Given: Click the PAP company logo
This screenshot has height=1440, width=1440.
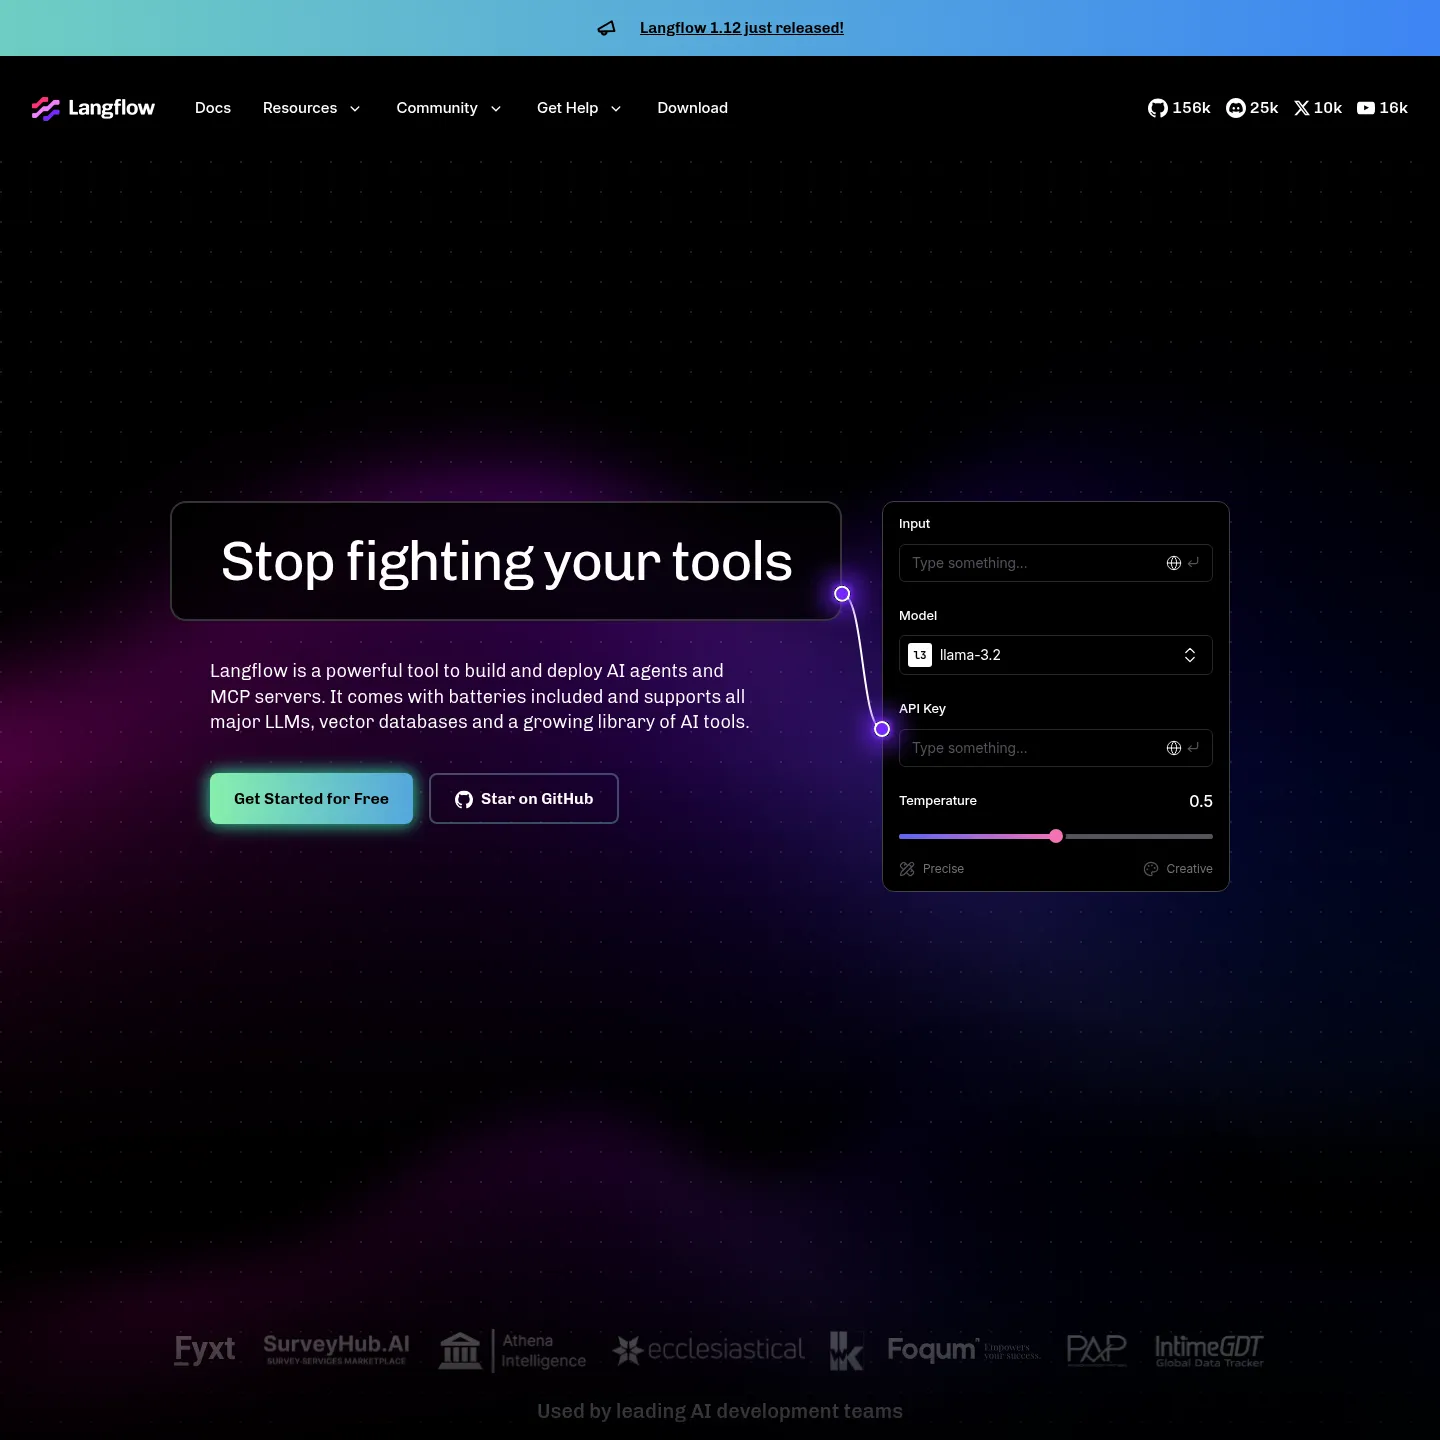Looking at the screenshot, I should pos(1096,1350).
